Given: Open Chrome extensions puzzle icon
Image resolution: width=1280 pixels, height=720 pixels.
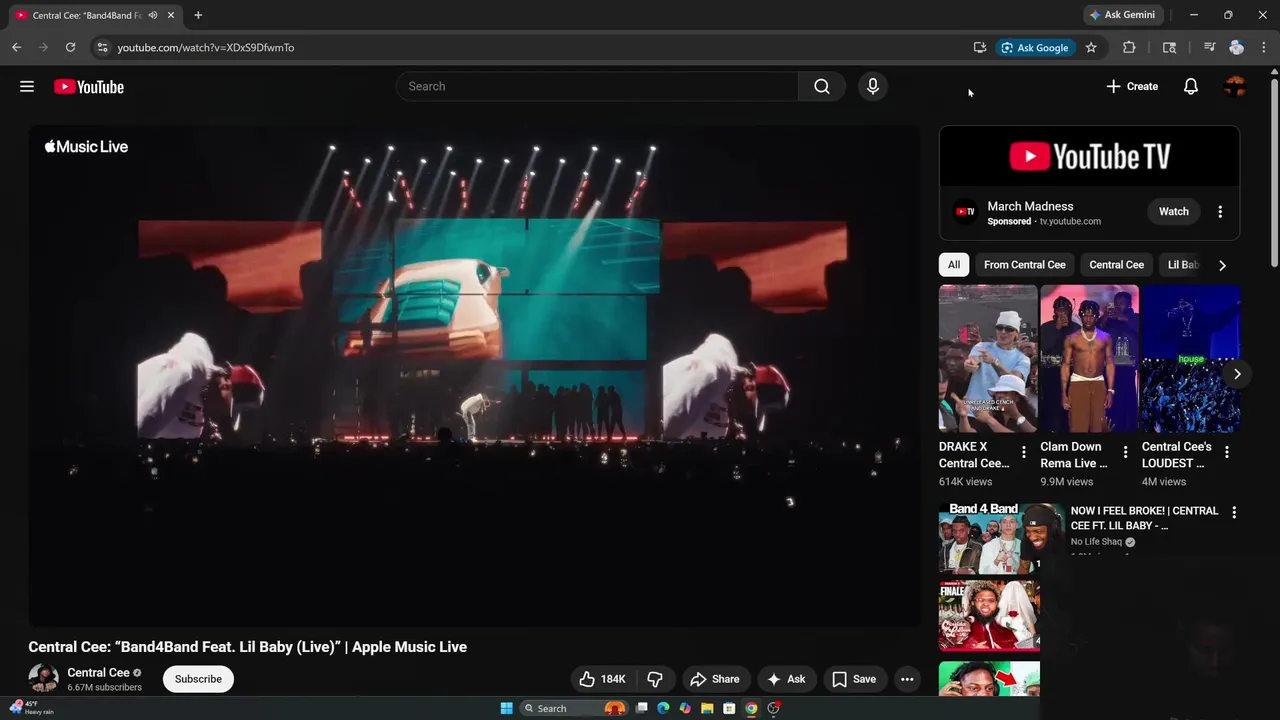Looking at the screenshot, I should pyautogui.click(x=1129, y=47).
